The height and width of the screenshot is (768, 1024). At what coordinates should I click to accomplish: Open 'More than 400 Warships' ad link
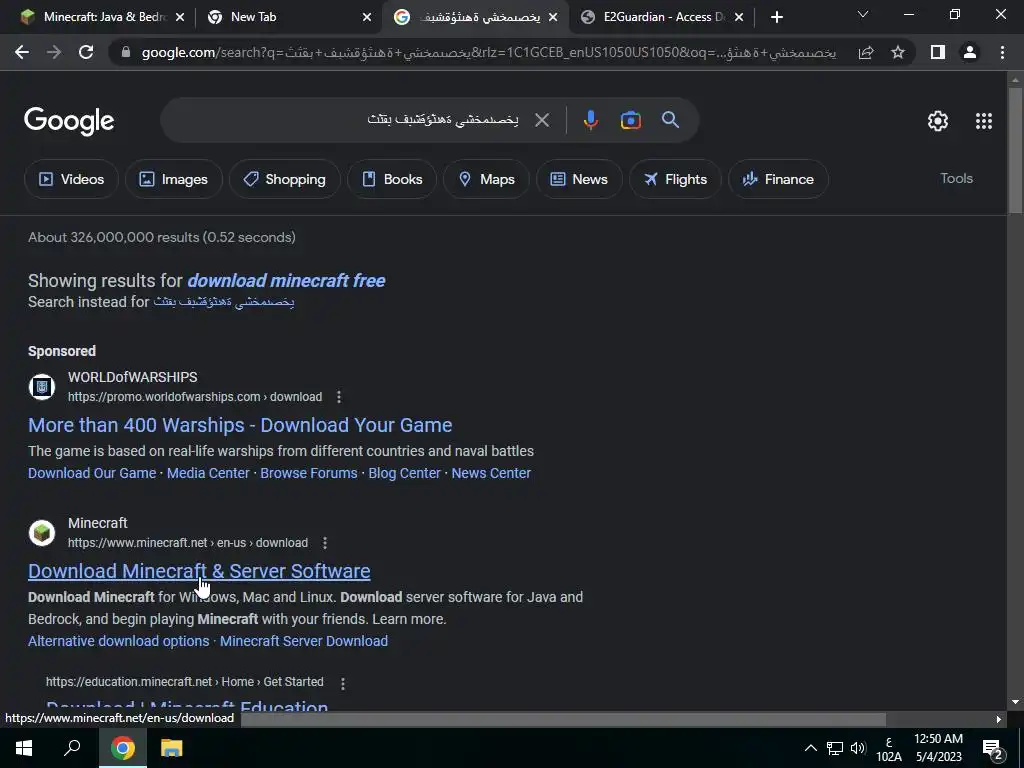click(240, 425)
